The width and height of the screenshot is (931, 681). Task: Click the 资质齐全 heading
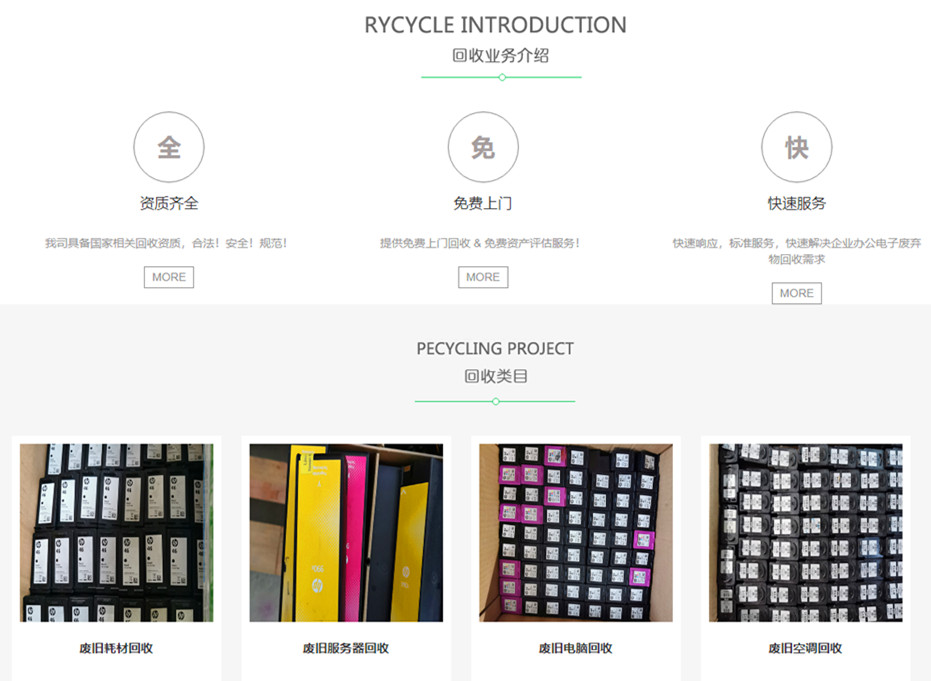[169, 203]
